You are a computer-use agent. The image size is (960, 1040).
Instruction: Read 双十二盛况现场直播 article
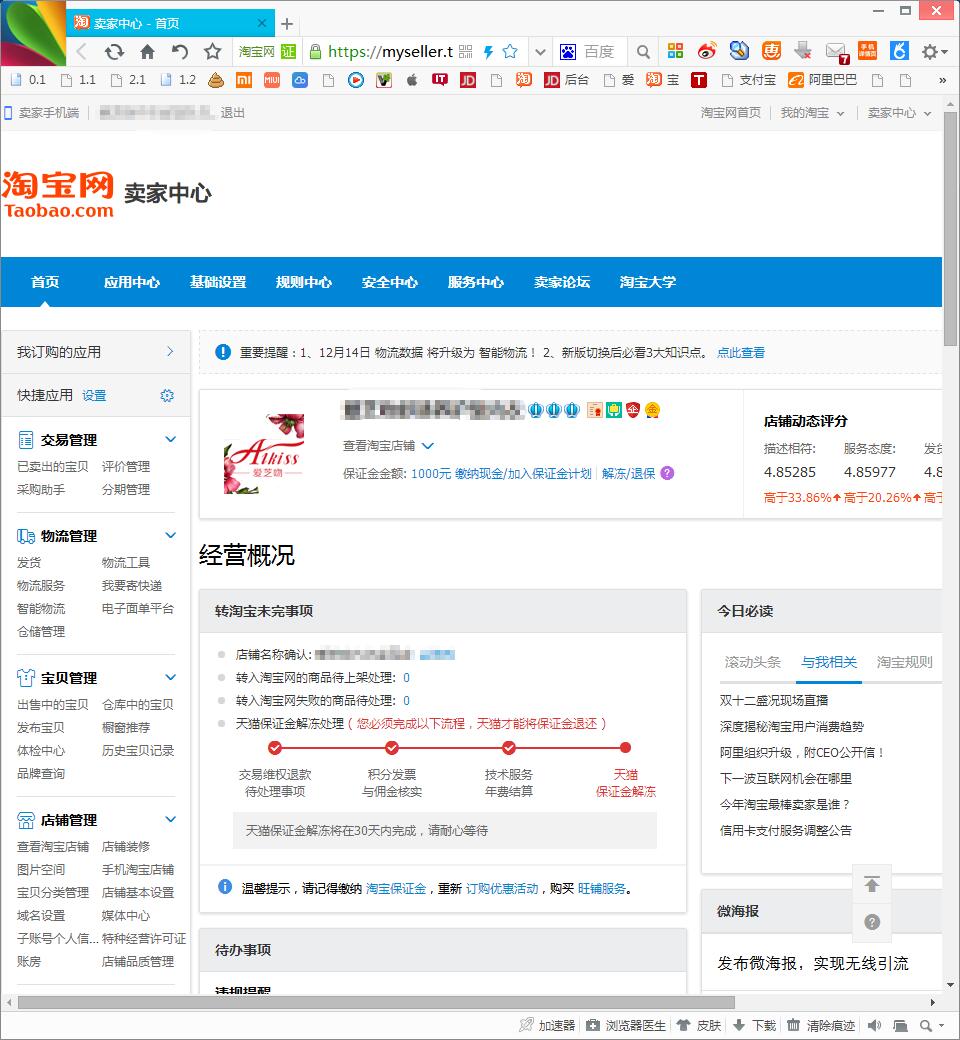pos(774,700)
